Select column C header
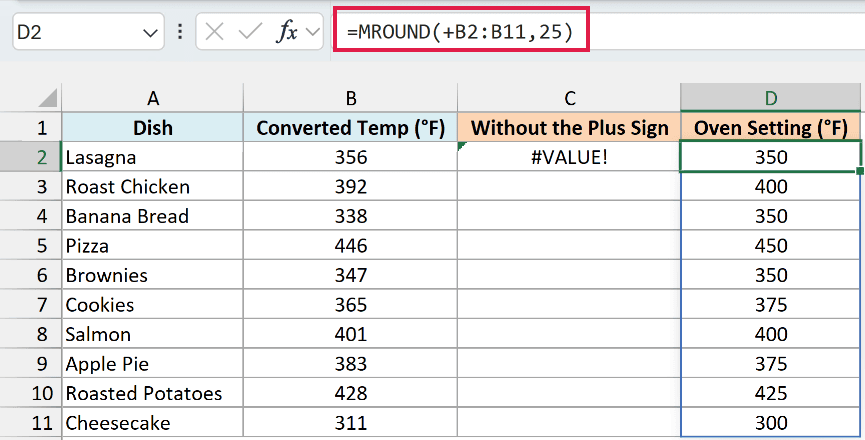 coord(569,98)
